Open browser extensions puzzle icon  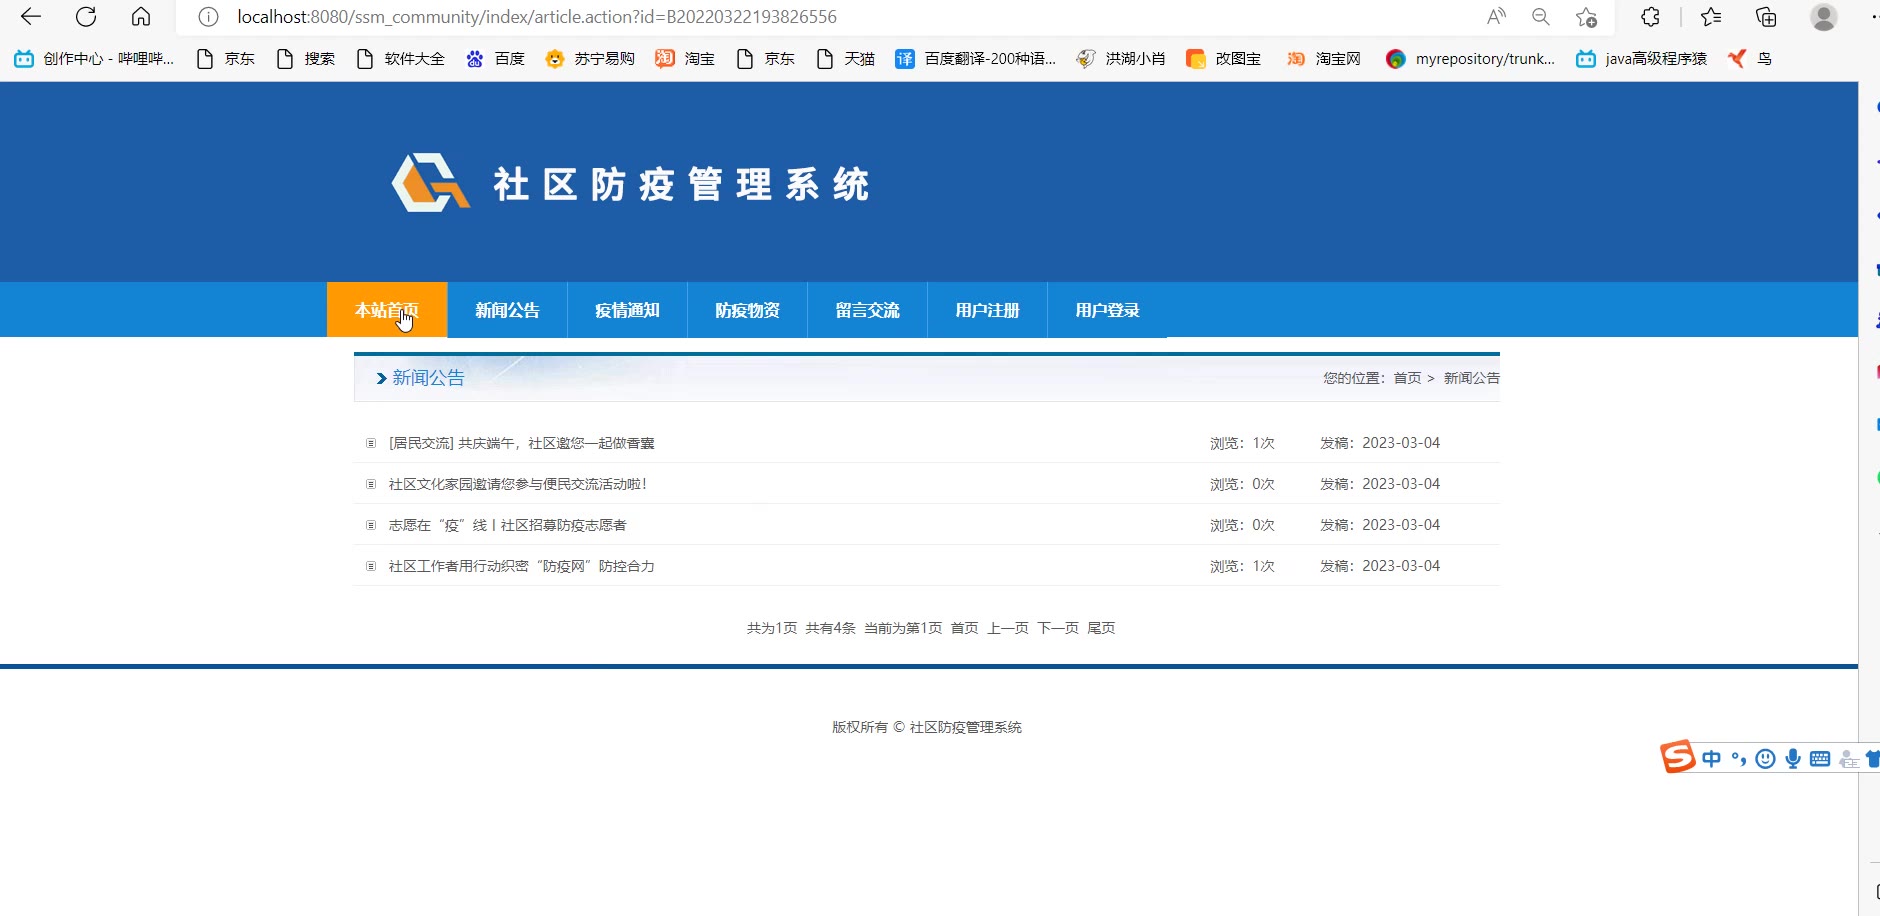coord(1650,17)
